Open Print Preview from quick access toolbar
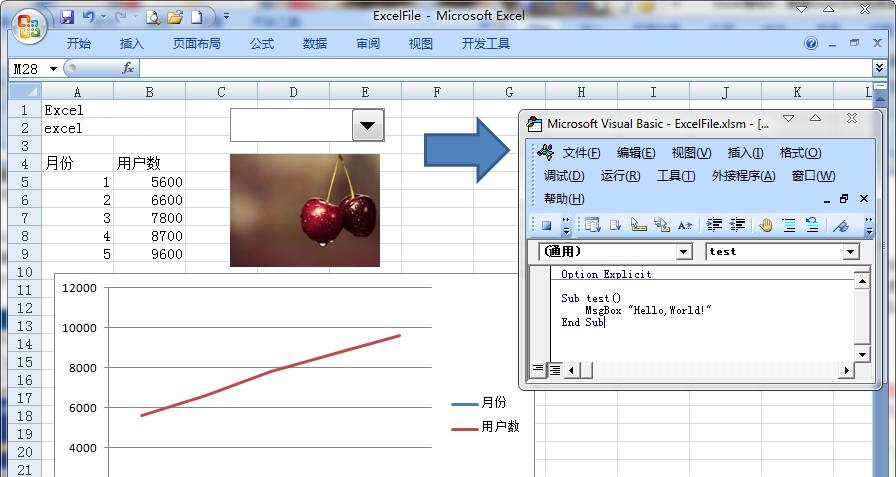The width and height of the screenshot is (896, 477). tap(153, 17)
